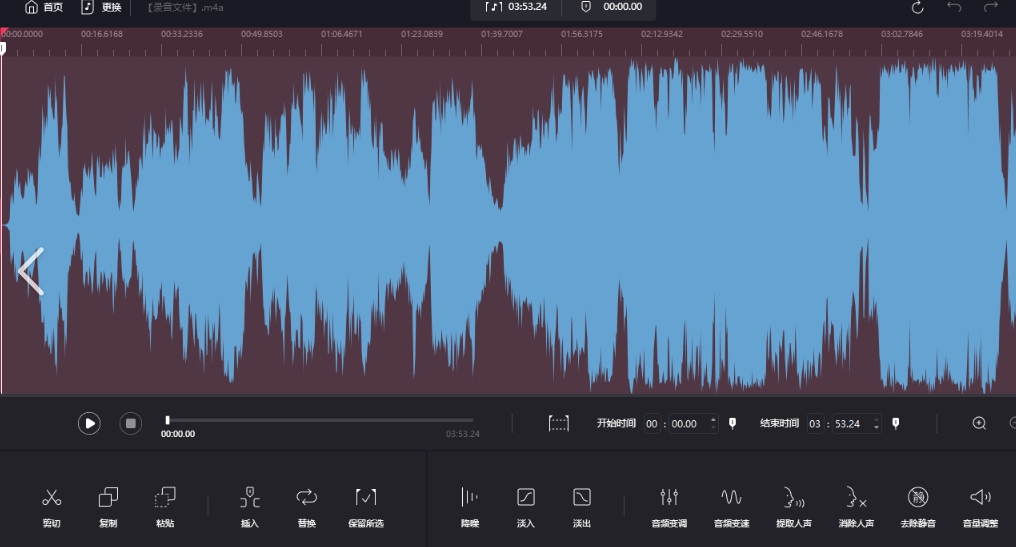Go to 首页 home
This screenshot has height=547, width=1016.
[43, 7]
